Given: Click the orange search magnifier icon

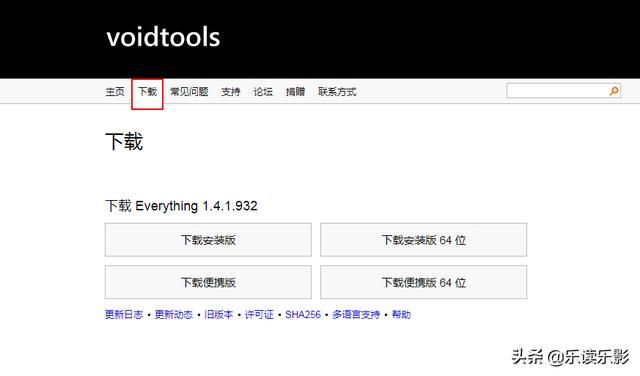Looking at the screenshot, I should pyautogui.click(x=614, y=91).
